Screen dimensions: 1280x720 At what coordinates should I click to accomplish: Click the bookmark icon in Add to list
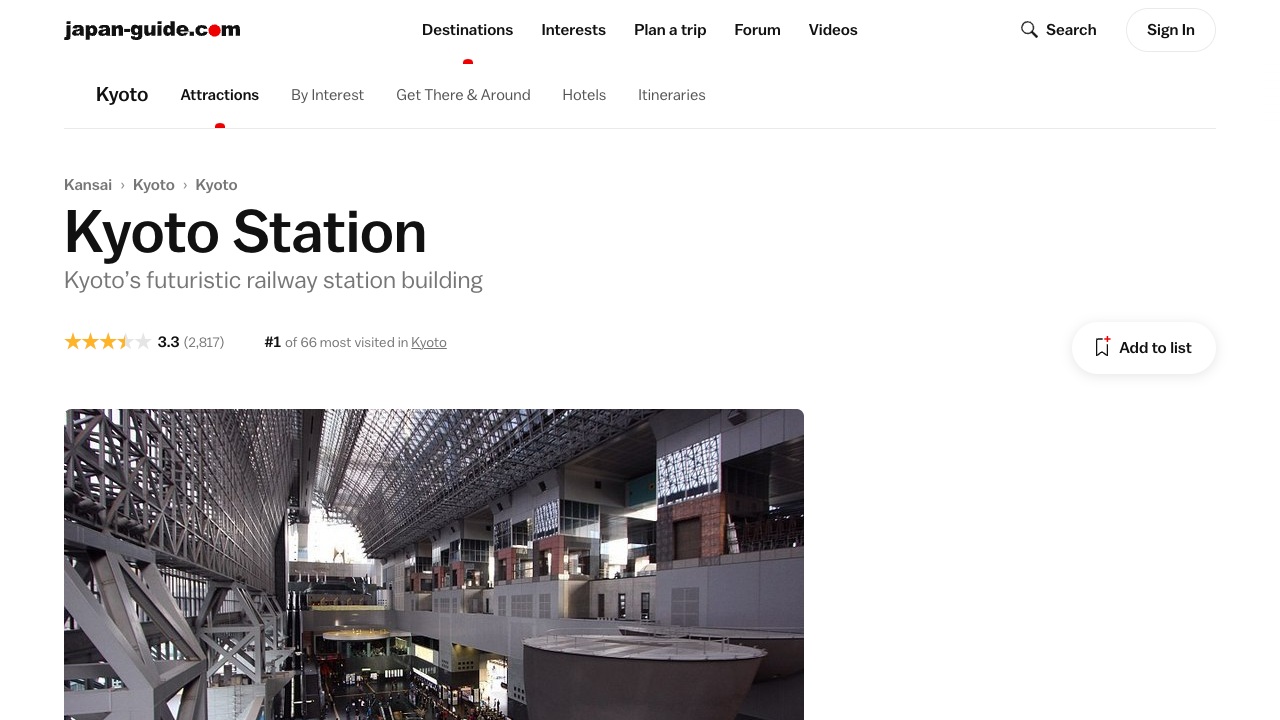(x=1102, y=348)
